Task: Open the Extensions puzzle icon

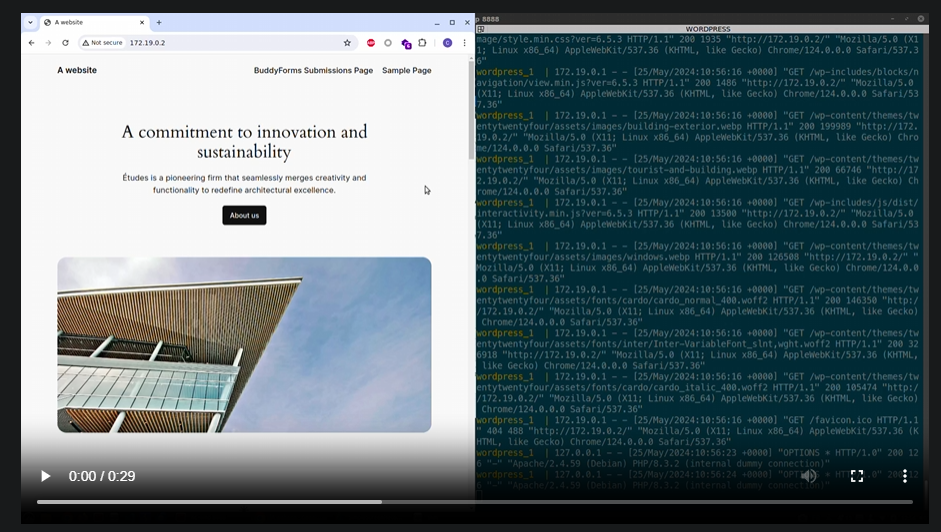Action: pyautogui.click(x=422, y=43)
